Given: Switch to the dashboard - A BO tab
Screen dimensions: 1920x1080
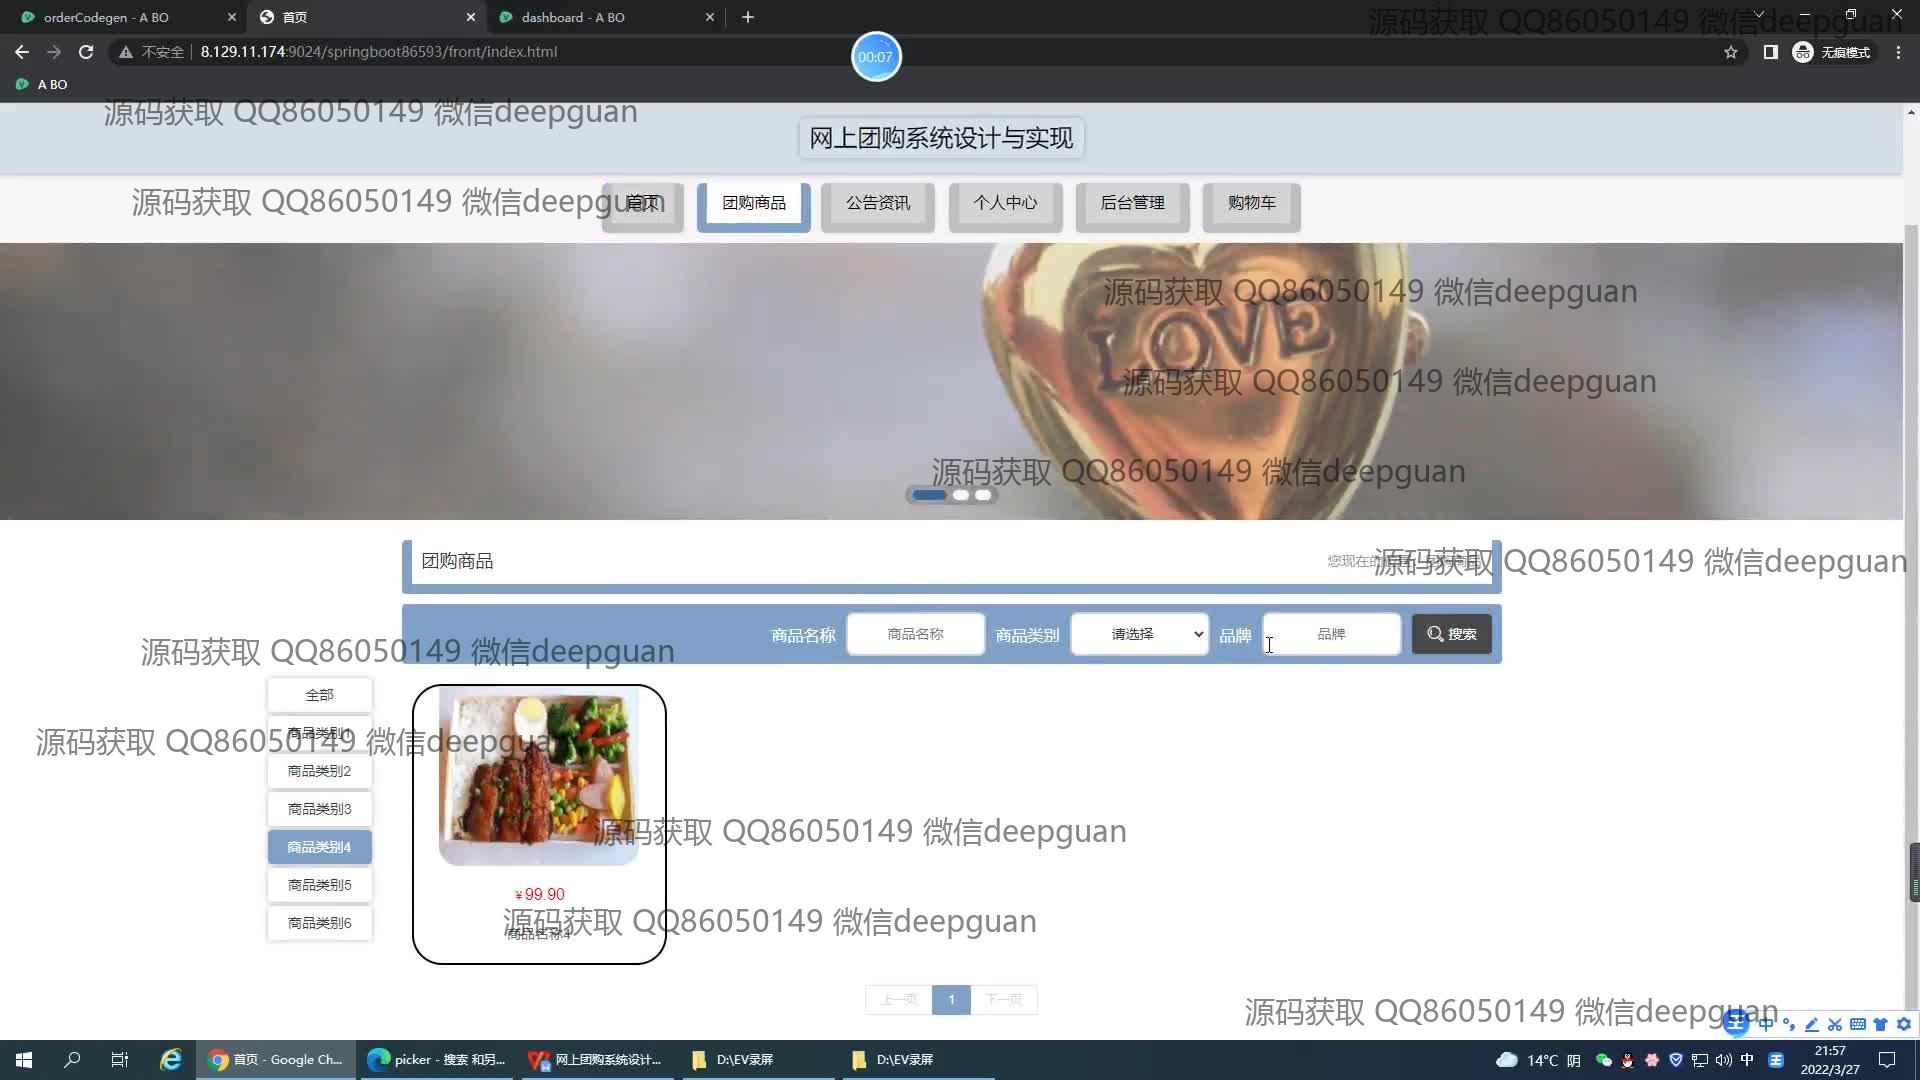Looking at the screenshot, I should coord(573,17).
